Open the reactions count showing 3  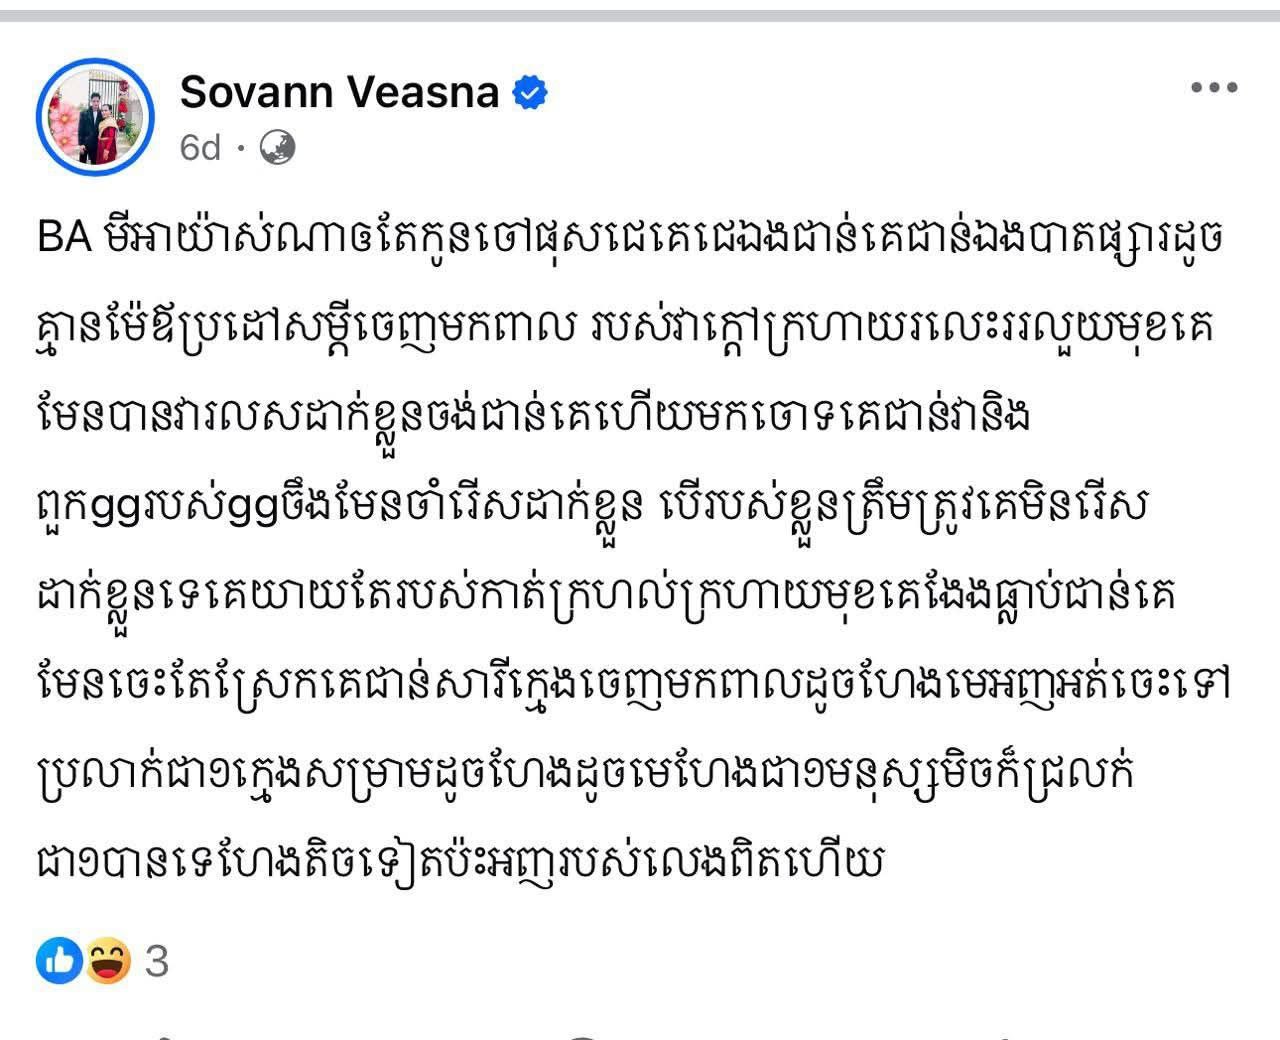(157, 962)
